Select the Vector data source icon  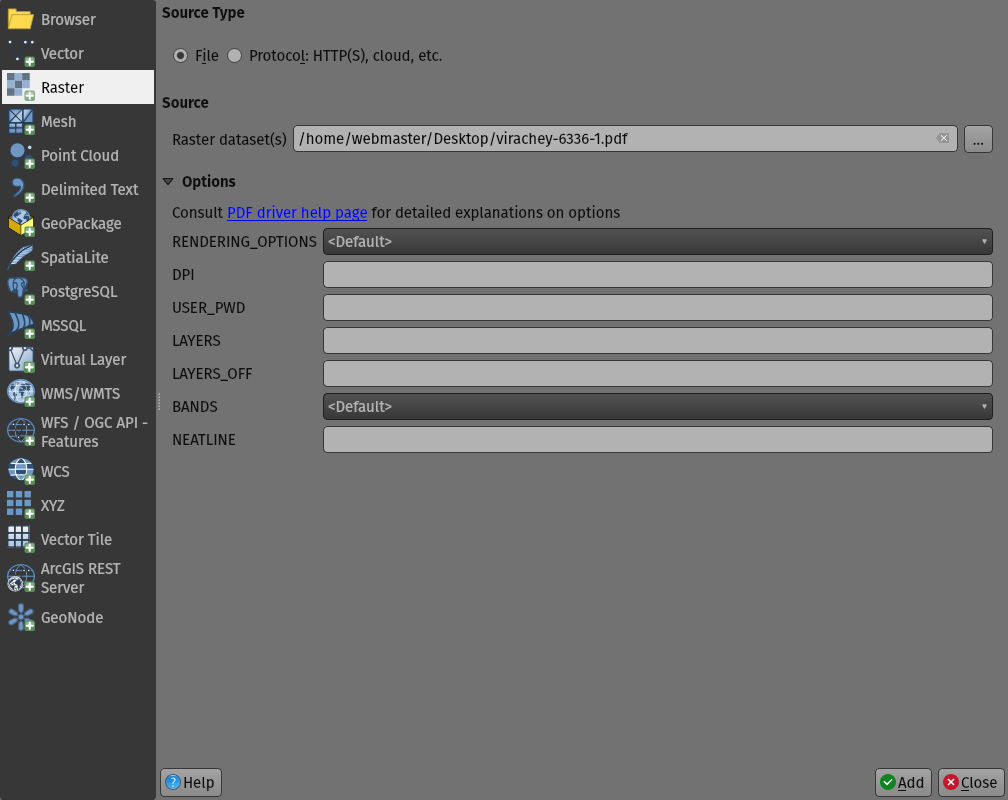click(21, 54)
